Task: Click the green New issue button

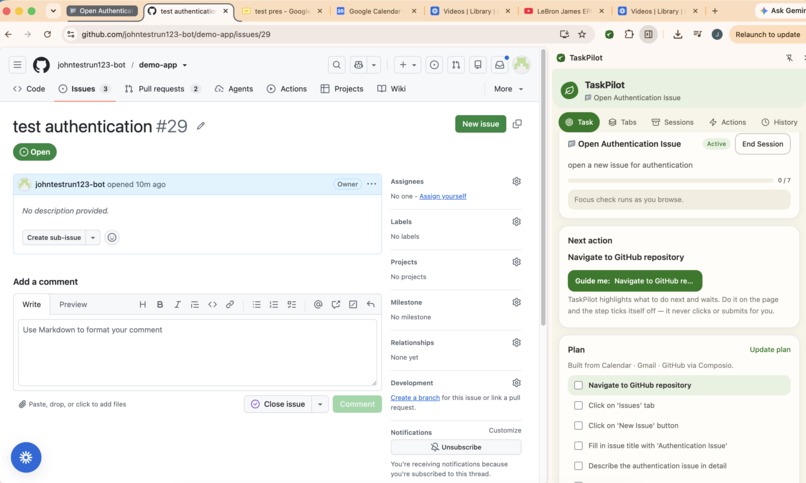Action: [x=481, y=124]
